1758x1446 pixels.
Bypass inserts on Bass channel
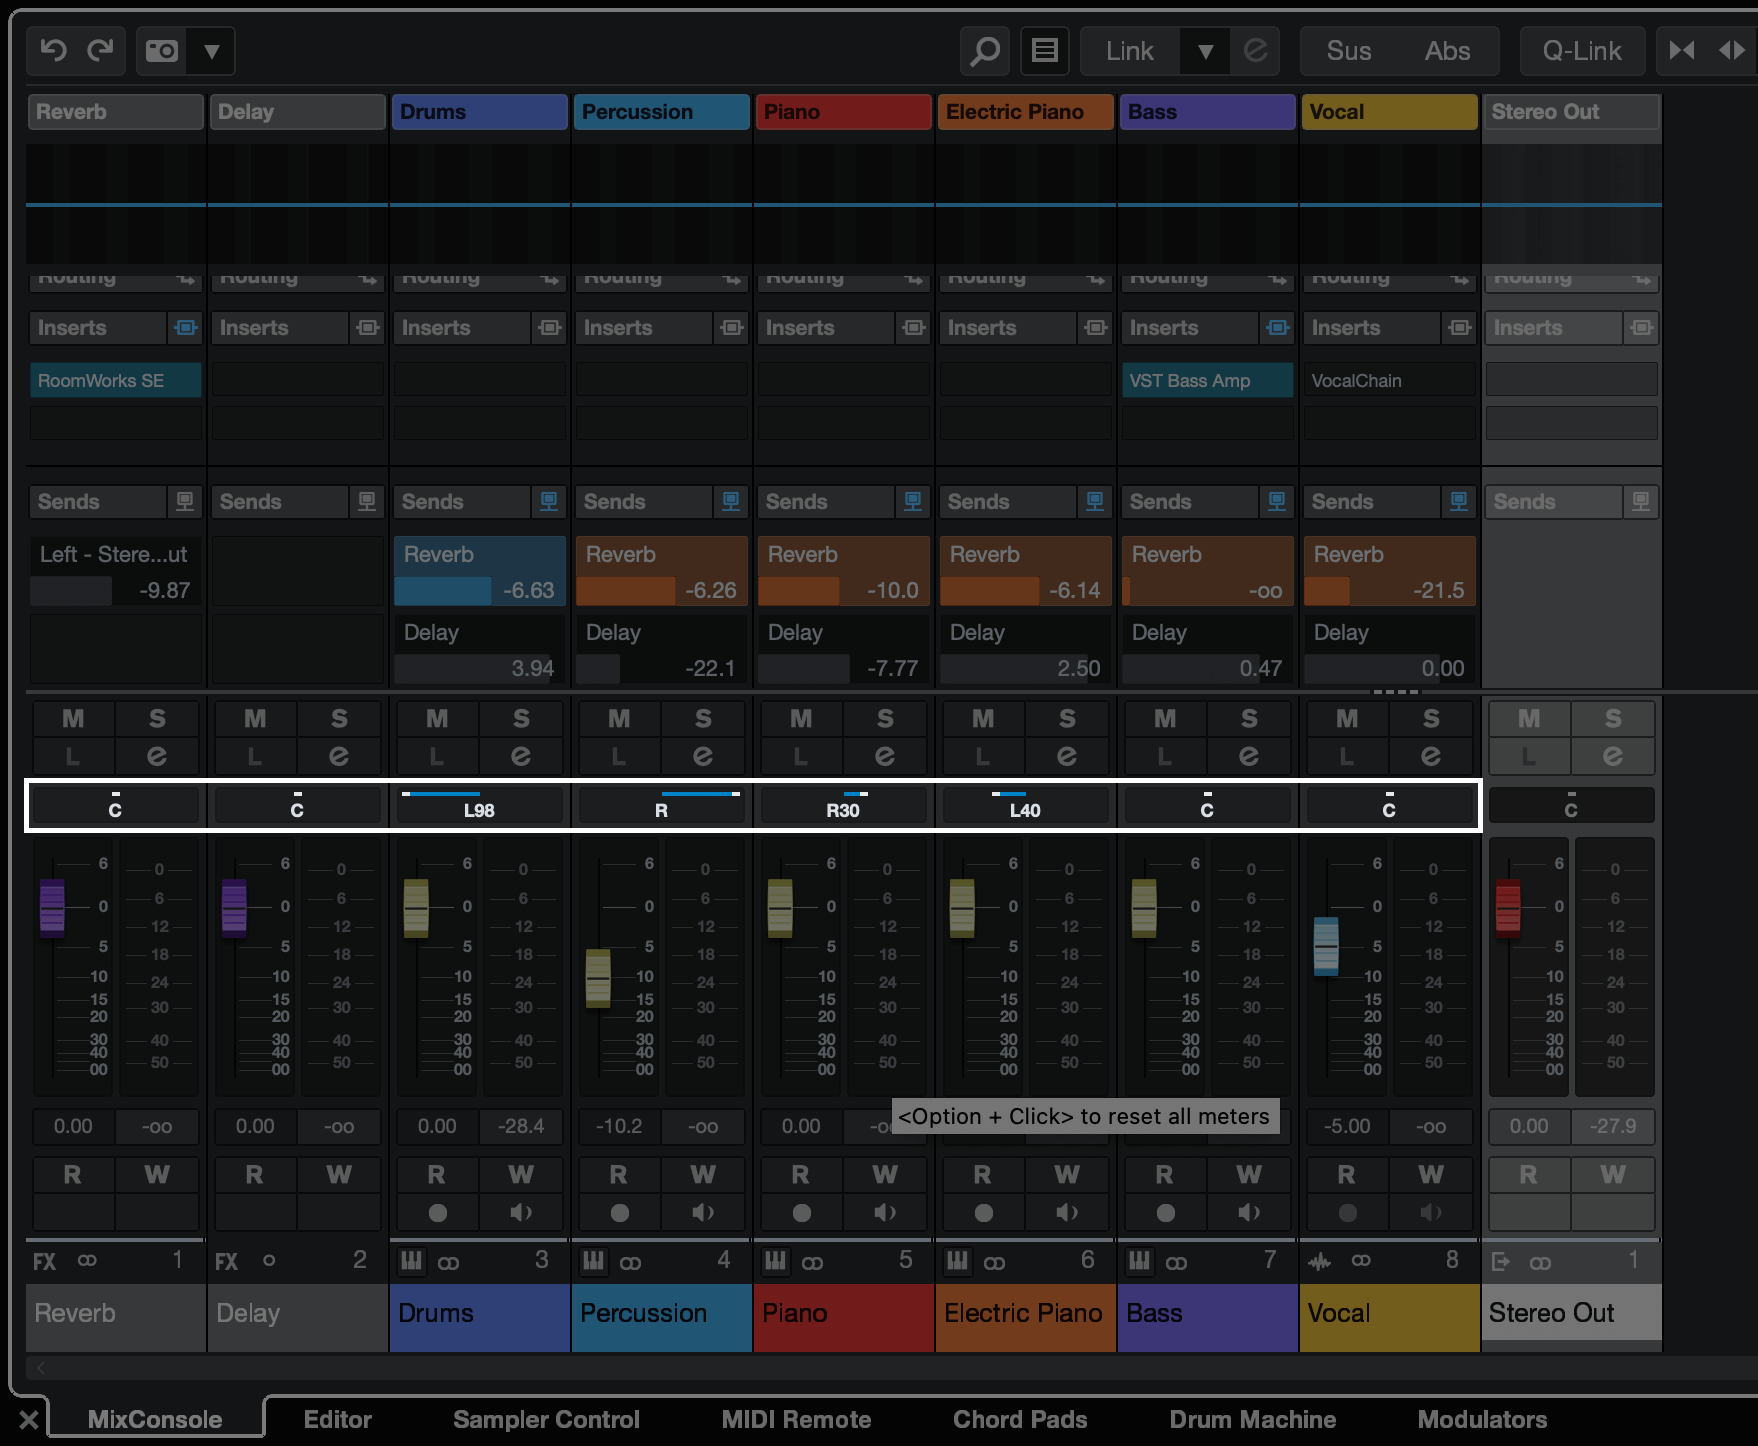[x=1278, y=328]
